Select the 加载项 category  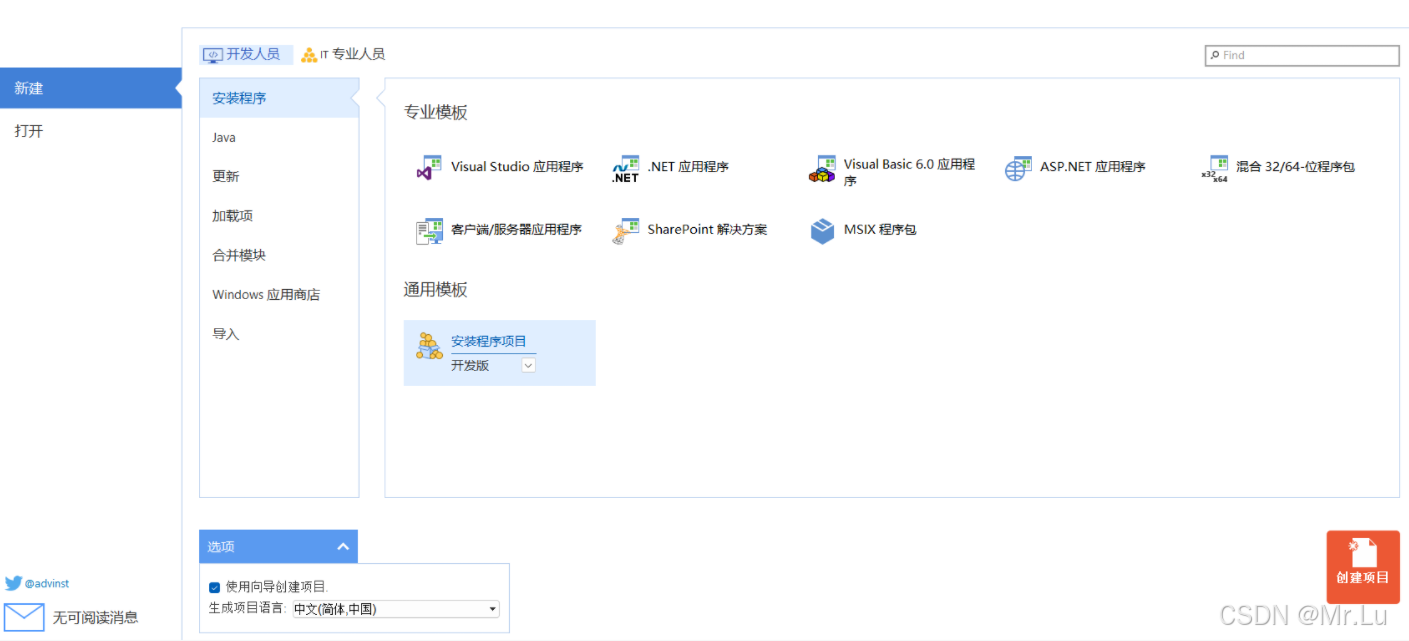click(279, 216)
